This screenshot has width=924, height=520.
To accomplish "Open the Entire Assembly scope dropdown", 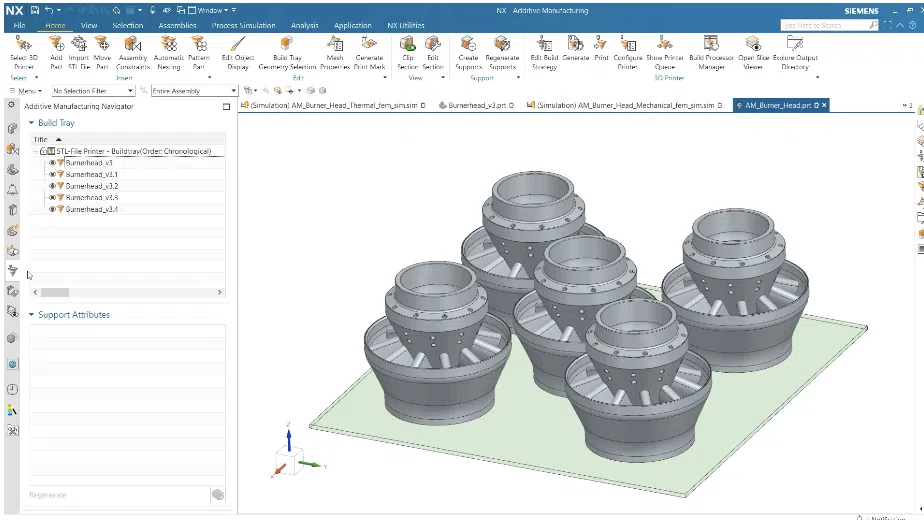I will click(194, 91).
